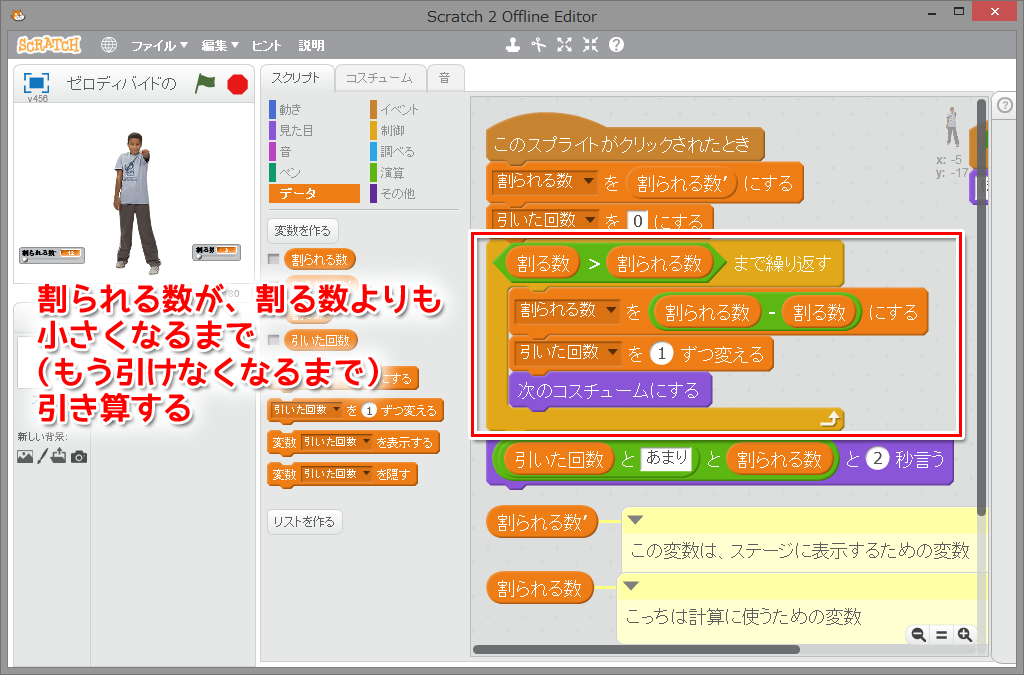
Task: Open variable dropdown in the 引いた回数 set-to-0 block
Action: 590,220
